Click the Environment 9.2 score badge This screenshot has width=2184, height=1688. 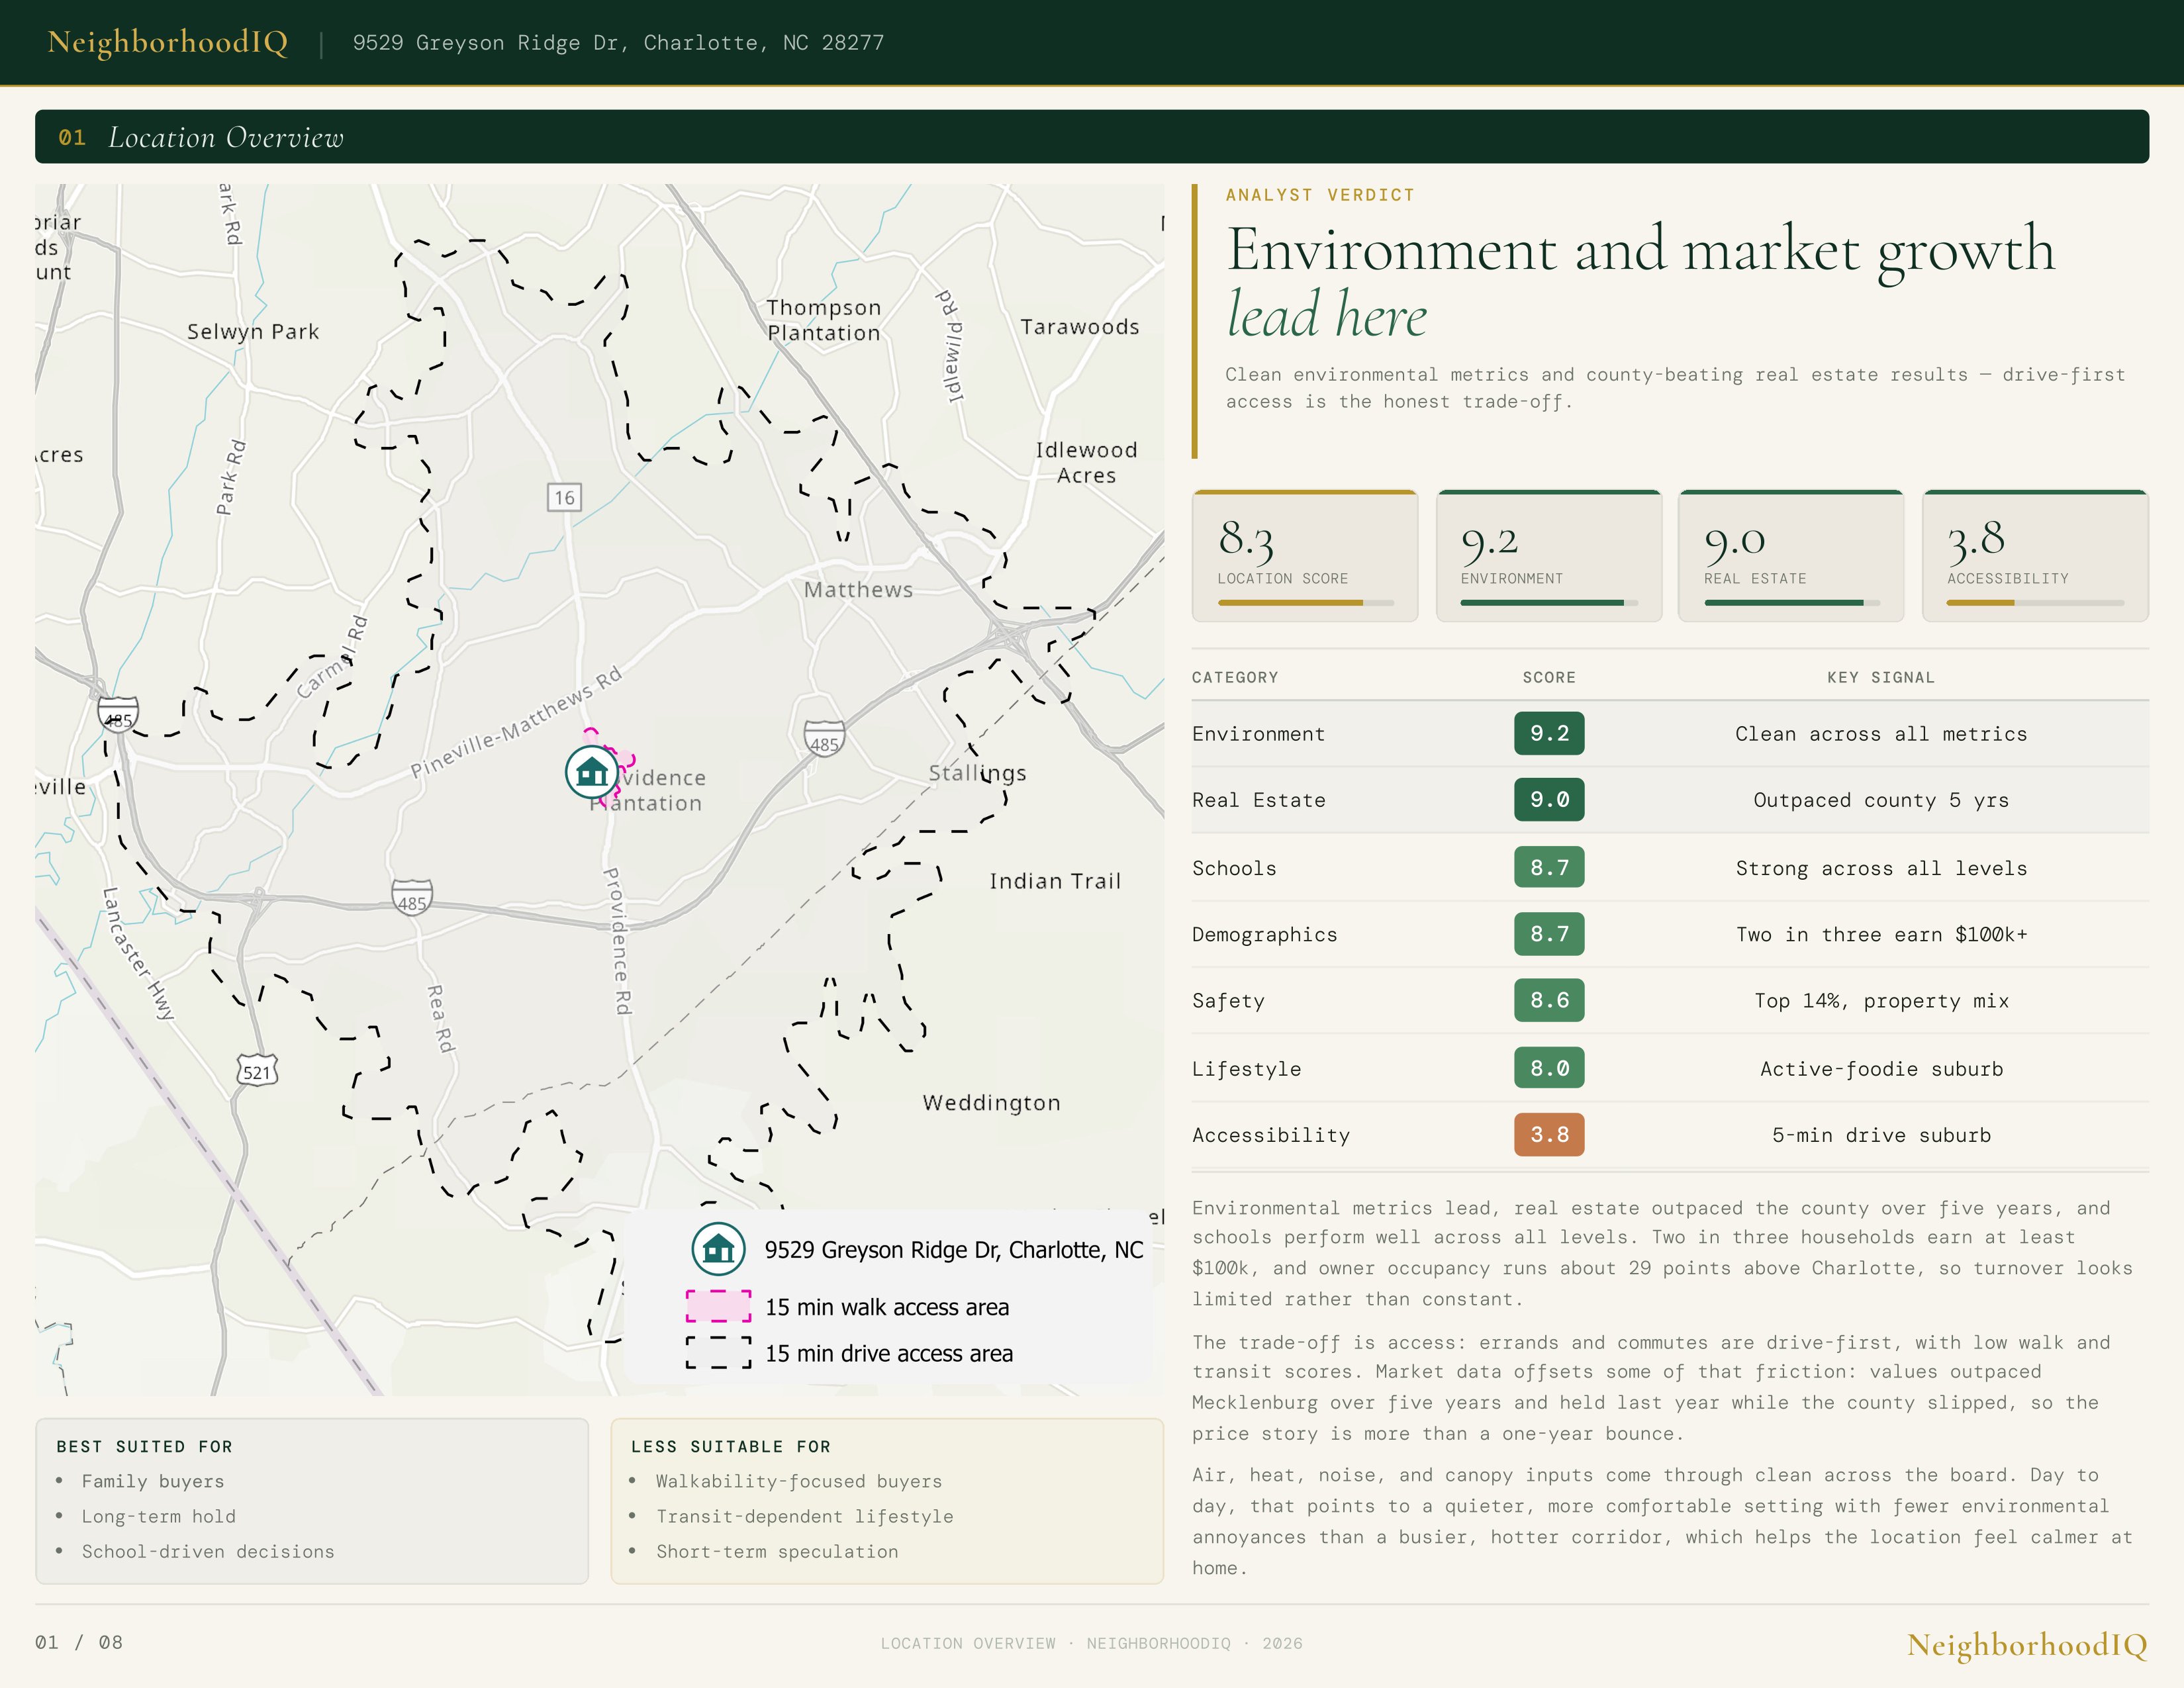[x=1549, y=733]
